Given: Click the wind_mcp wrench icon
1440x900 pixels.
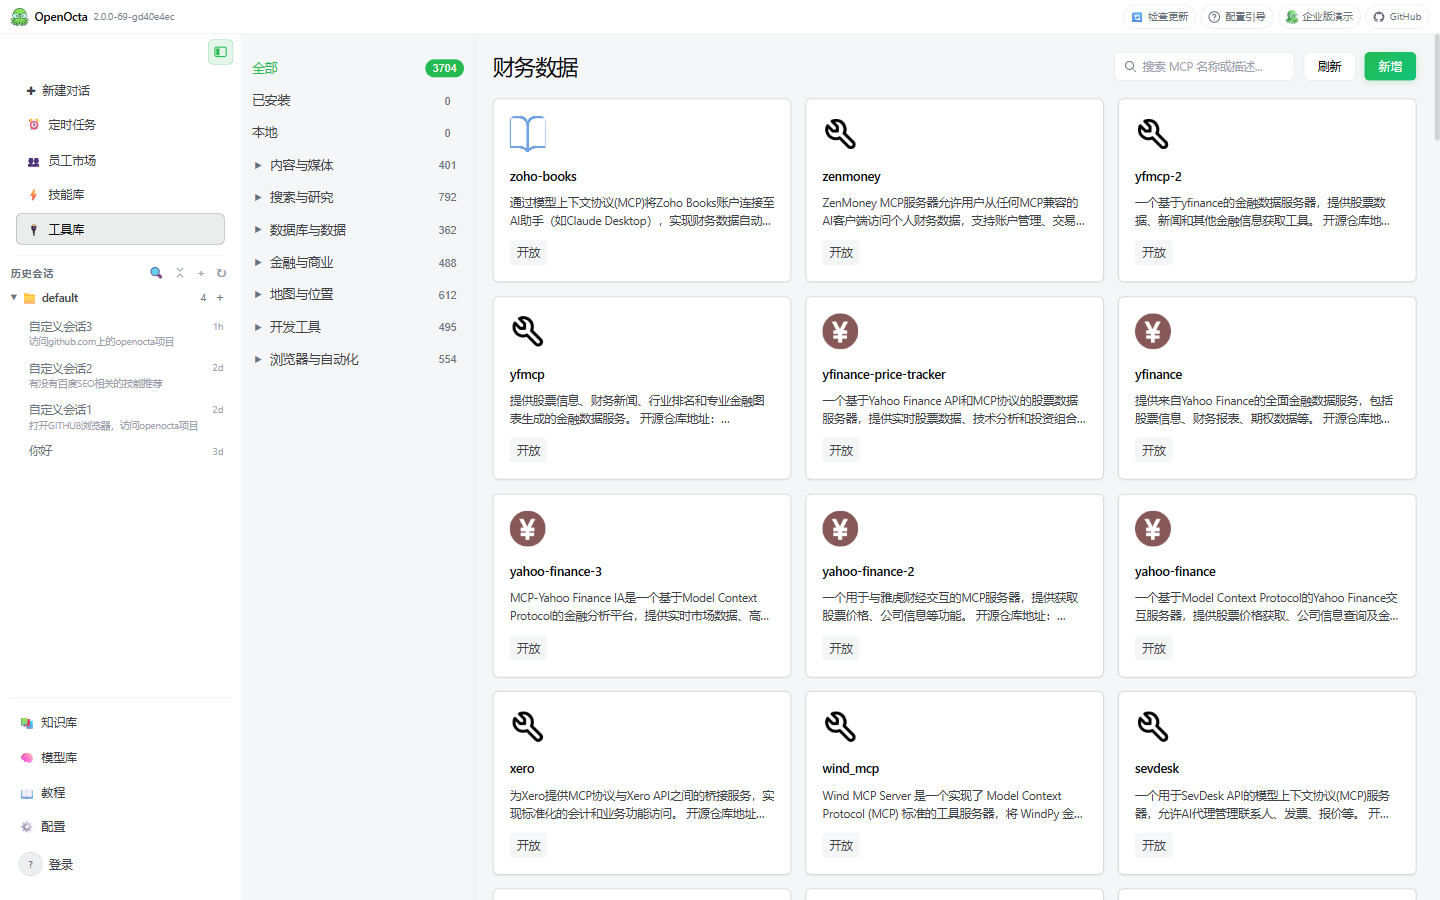Looking at the screenshot, I should 840,726.
